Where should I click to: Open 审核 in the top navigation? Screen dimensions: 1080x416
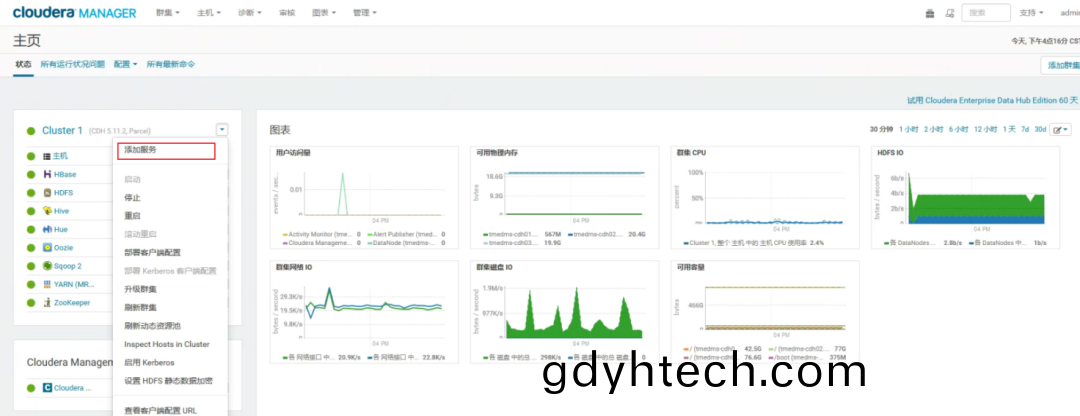coord(287,13)
